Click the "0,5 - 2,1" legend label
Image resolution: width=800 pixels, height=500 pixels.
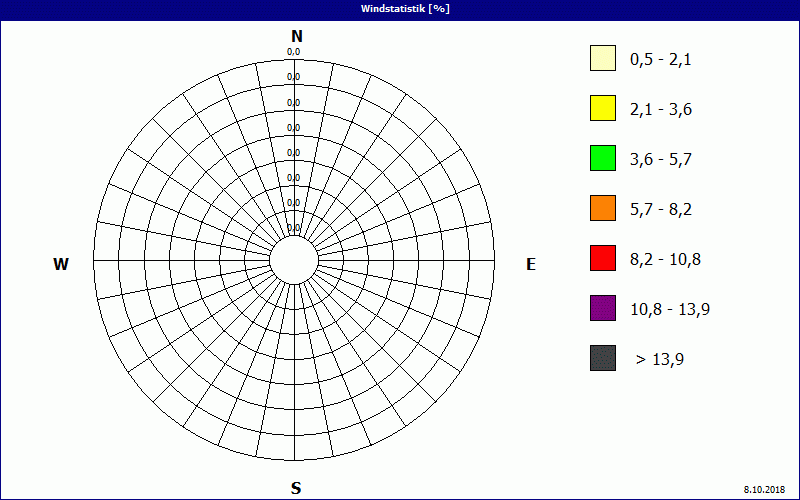pyautogui.click(x=660, y=60)
